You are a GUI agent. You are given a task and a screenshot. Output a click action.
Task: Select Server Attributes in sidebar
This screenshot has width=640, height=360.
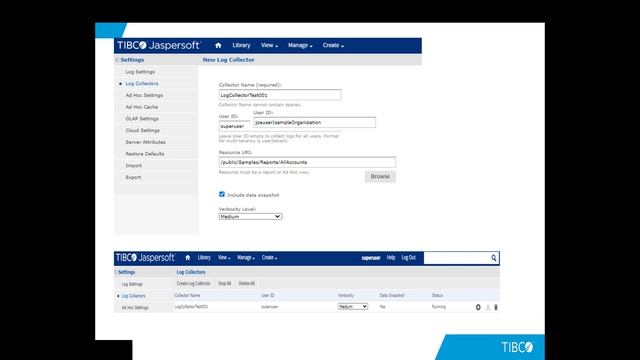[145, 142]
